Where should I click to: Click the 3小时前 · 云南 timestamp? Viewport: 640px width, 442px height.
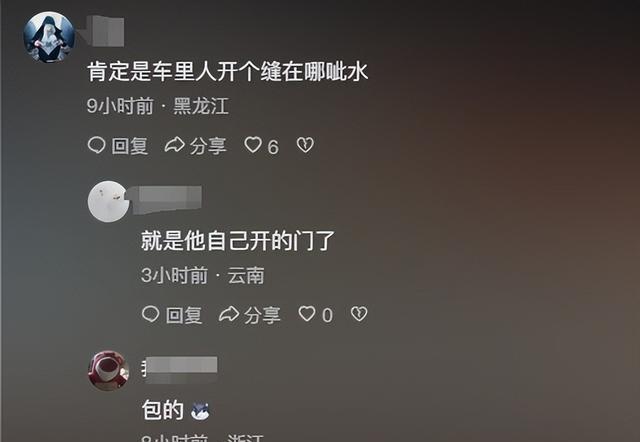click(x=202, y=275)
